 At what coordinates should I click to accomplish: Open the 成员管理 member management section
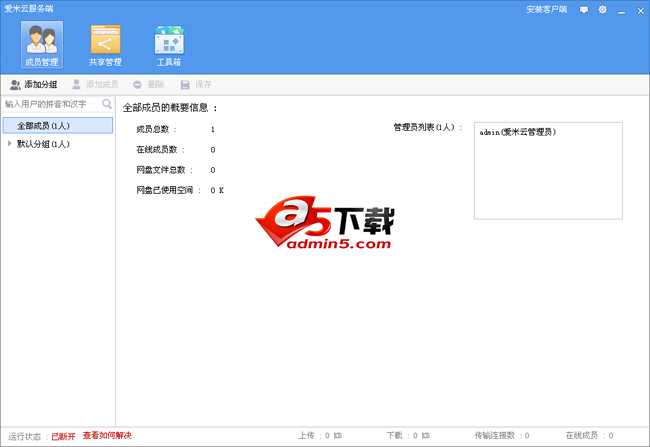(x=42, y=45)
